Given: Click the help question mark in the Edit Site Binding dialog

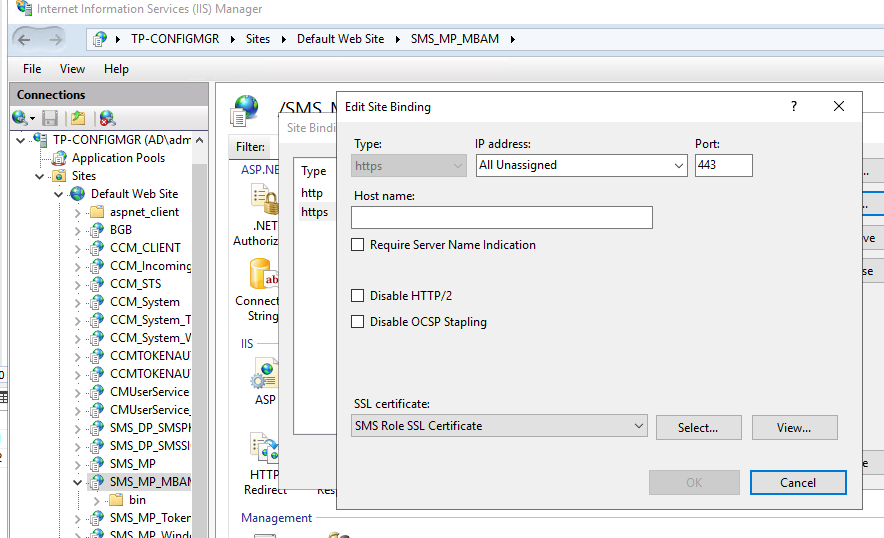Looking at the screenshot, I should point(794,106).
